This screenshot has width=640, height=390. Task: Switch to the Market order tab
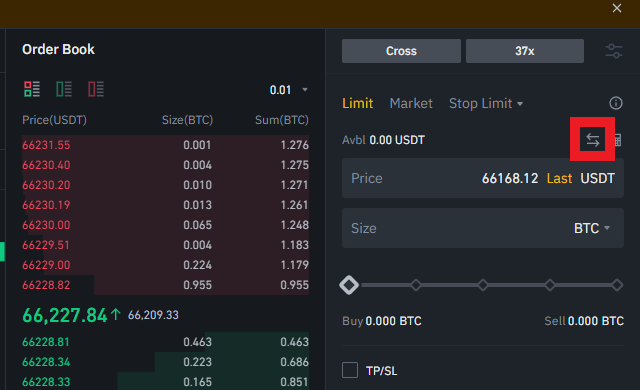click(411, 103)
